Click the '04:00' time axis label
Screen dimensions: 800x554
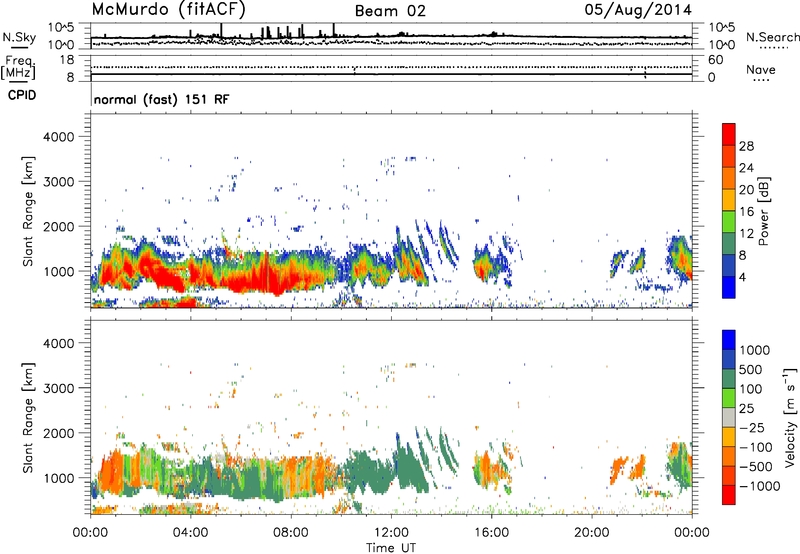[190, 533]
